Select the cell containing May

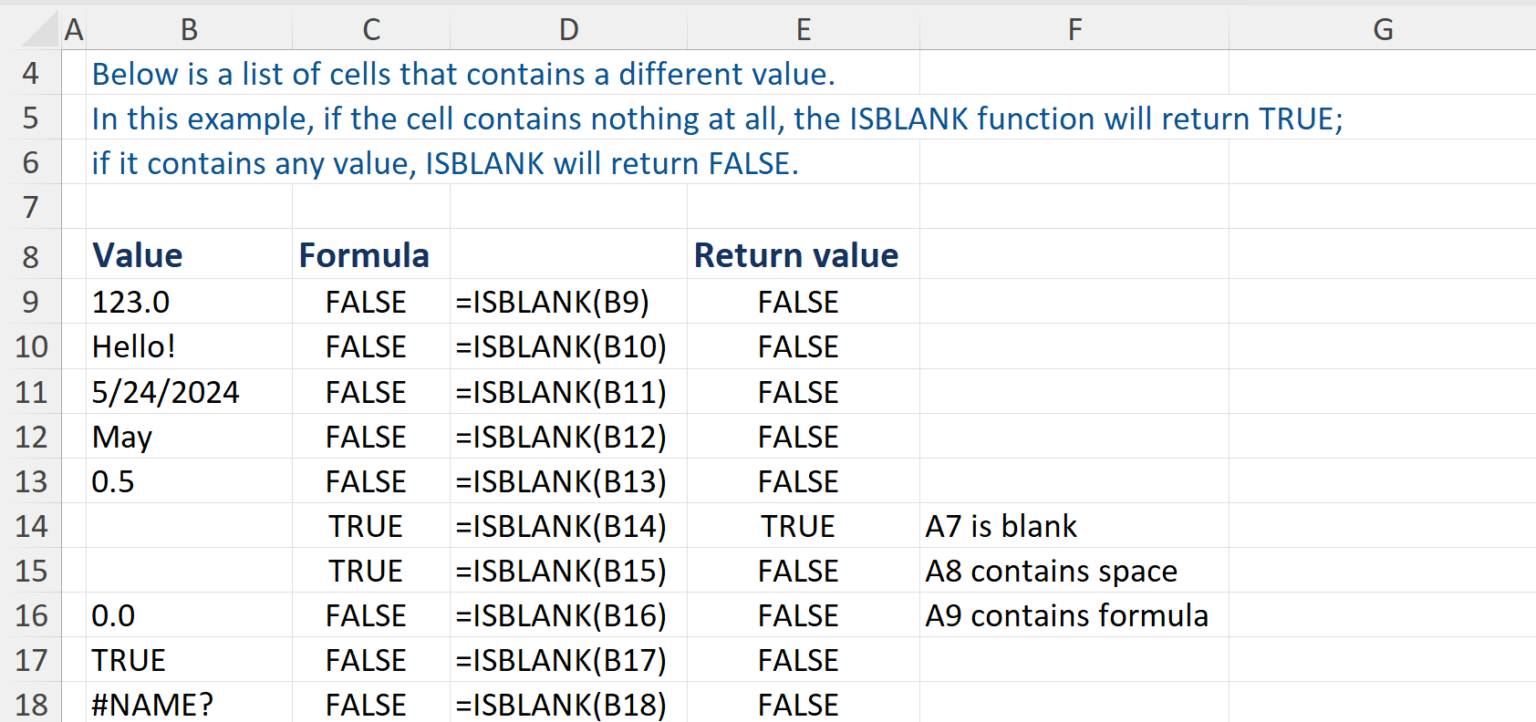click(122, 437)
